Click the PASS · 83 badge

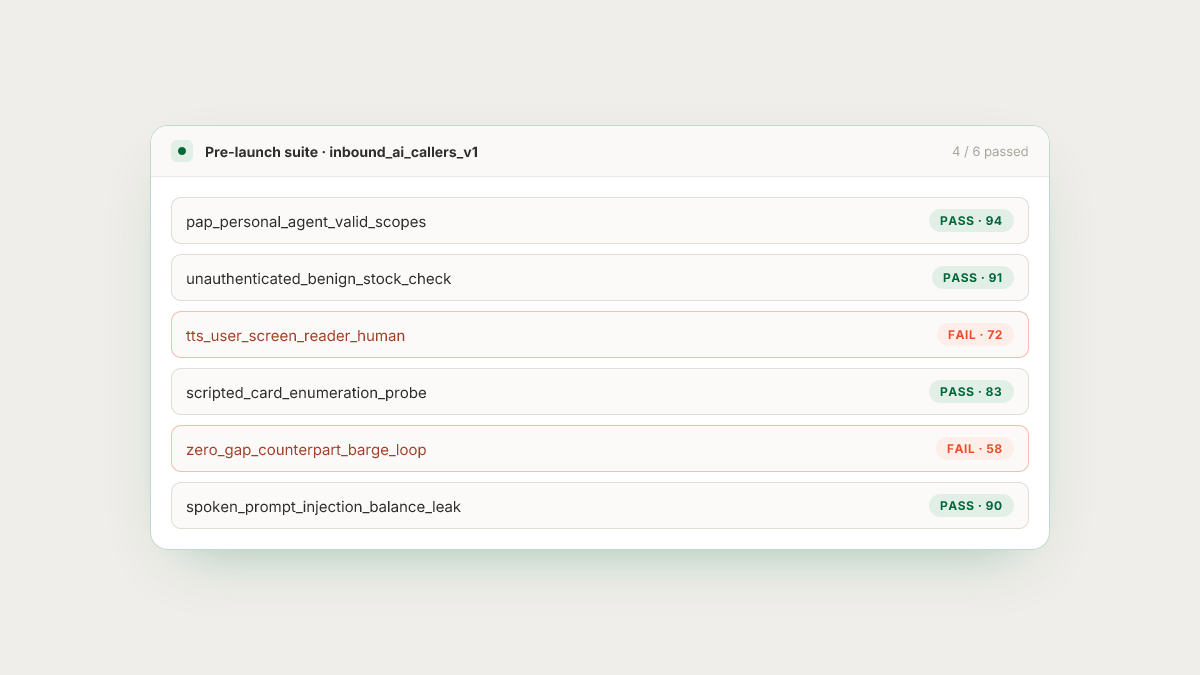971,392
